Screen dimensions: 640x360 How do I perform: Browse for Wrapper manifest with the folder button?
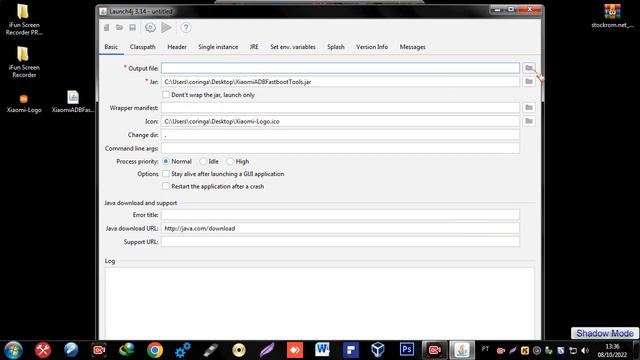pos(529,108)
